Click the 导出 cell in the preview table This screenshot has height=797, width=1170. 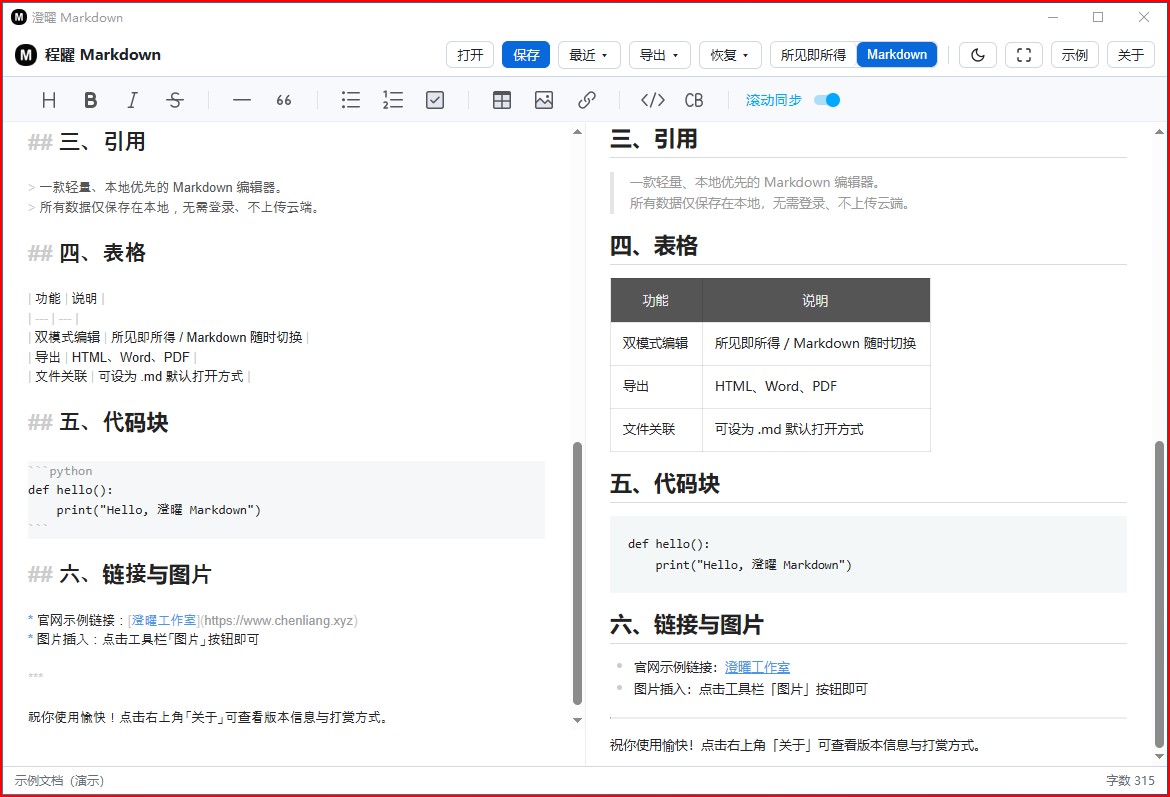(656, 387)
